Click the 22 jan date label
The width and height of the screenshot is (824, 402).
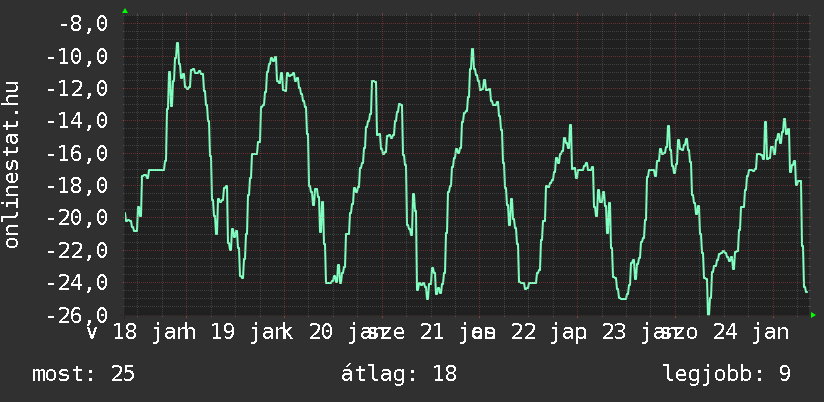click(543, 332)
